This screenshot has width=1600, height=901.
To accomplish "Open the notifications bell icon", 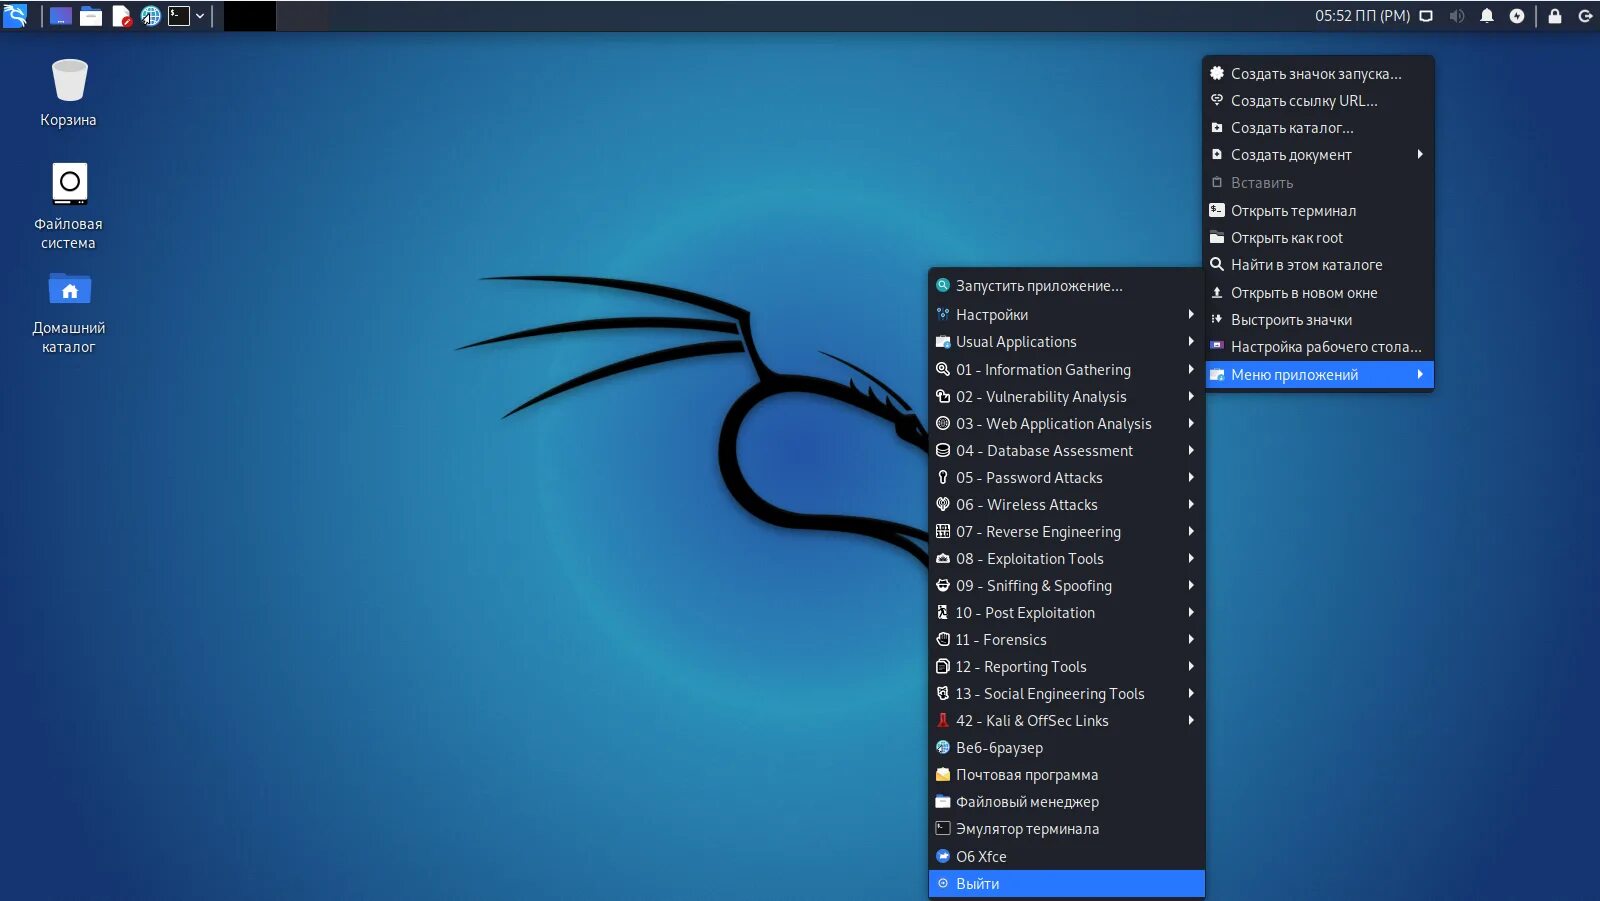I will (x=1487, y=16).
